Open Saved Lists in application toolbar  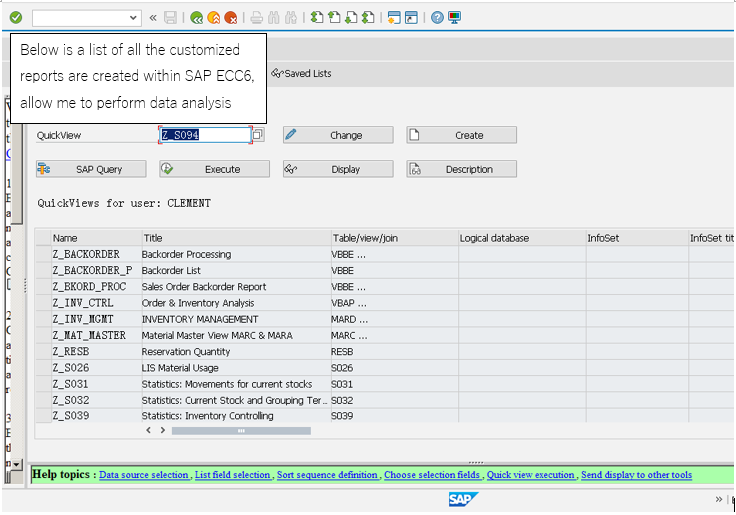(x=301, y=73)
